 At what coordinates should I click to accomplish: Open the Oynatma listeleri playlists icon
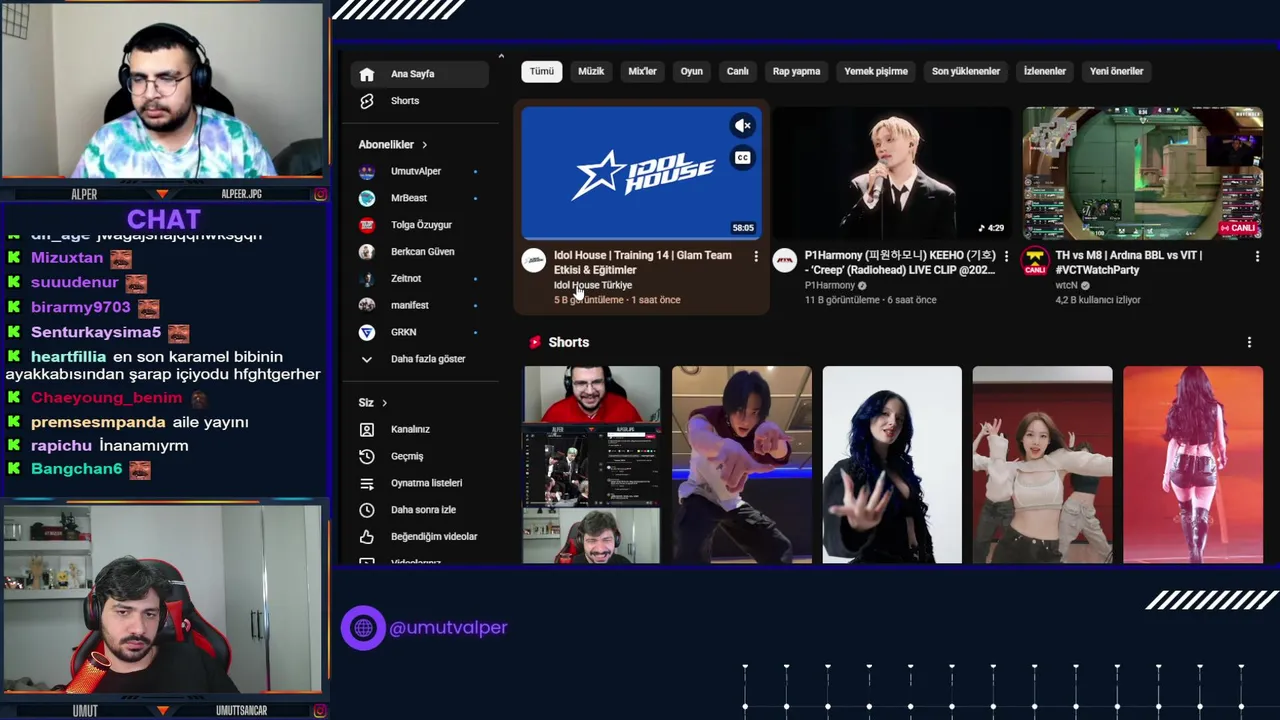tap(367, 483)
